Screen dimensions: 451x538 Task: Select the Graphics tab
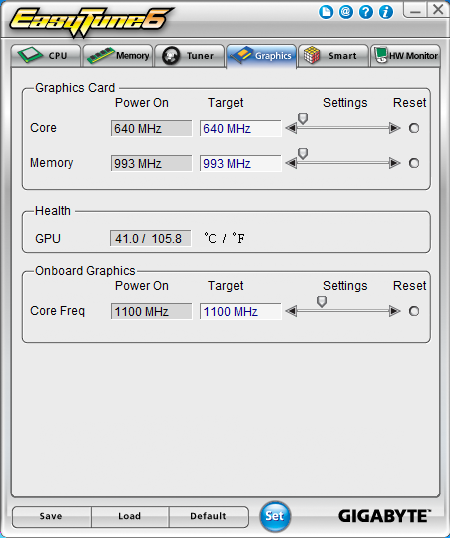262,56
